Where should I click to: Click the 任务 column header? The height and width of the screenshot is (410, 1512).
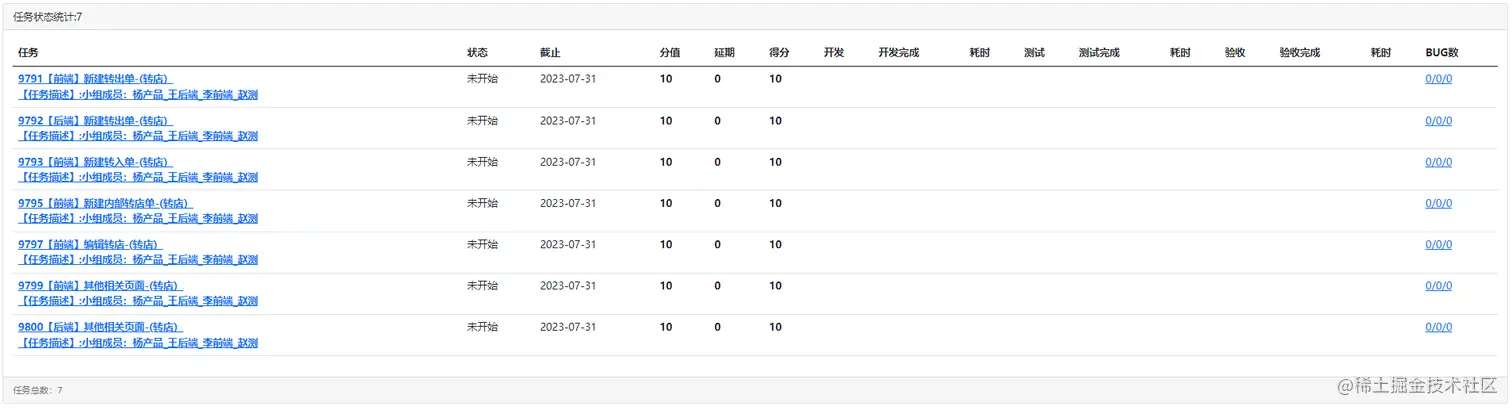coord(28,53)
